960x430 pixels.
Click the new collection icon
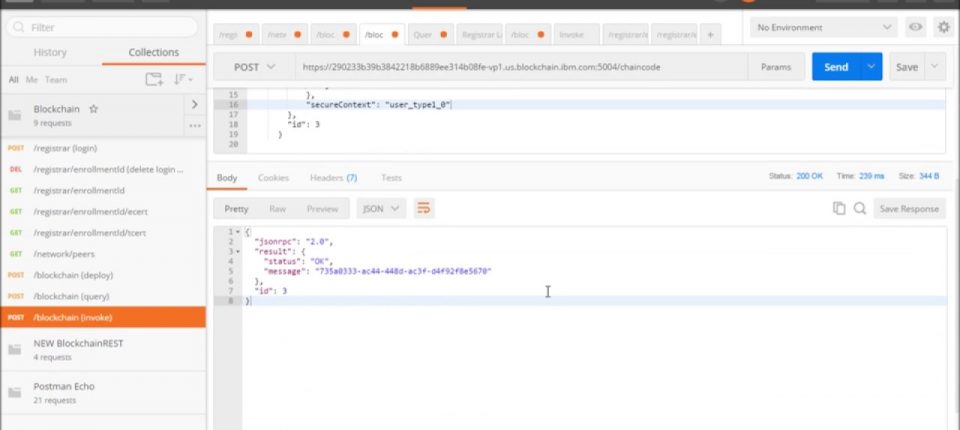click(153, 79)
